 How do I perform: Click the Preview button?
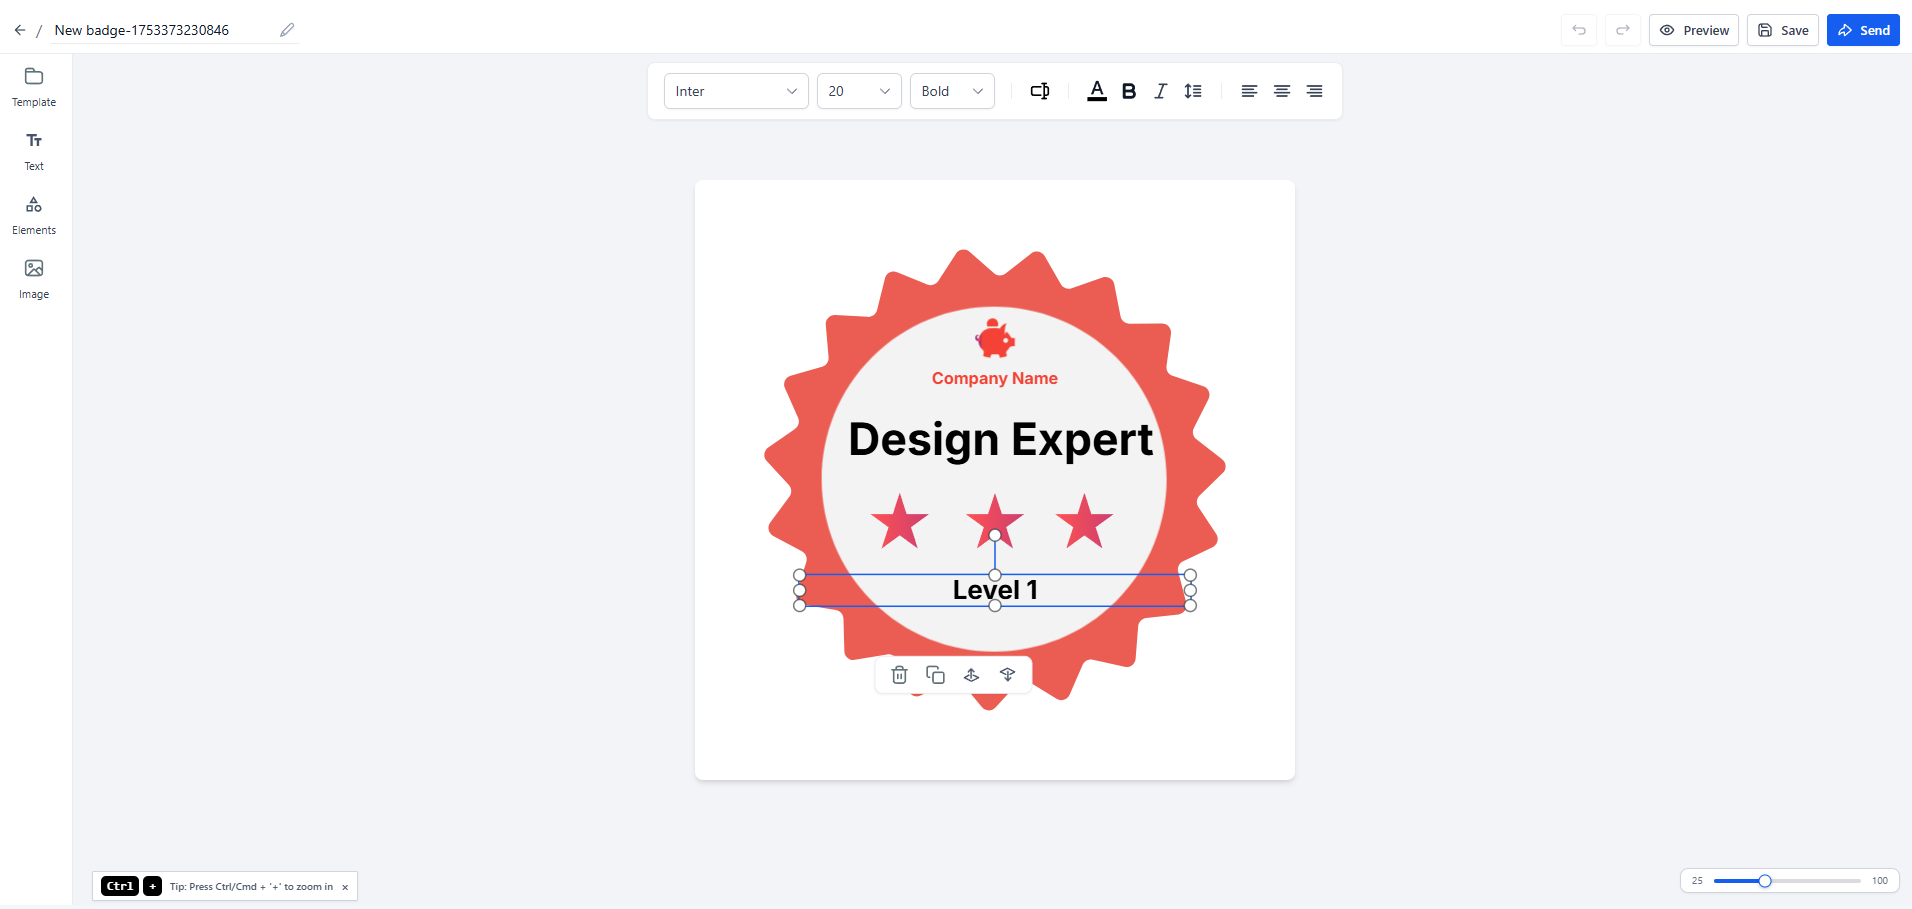[x=1694, y=30]
